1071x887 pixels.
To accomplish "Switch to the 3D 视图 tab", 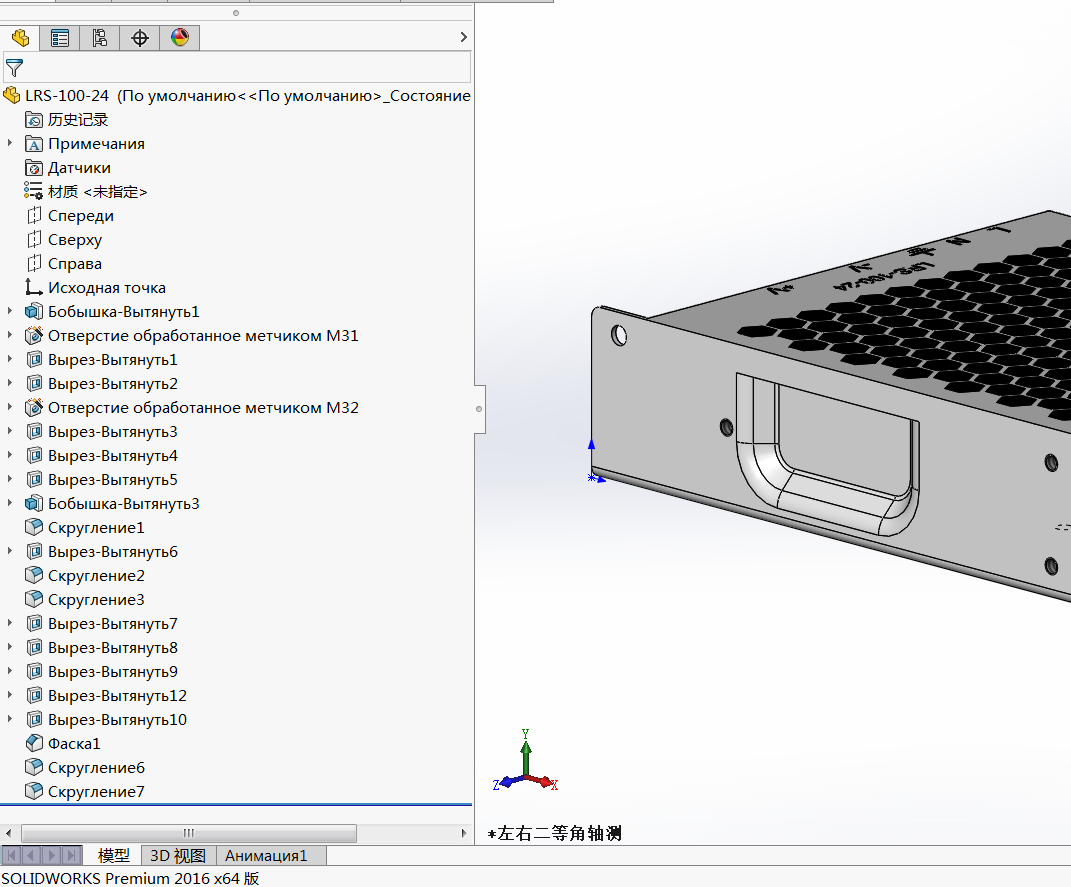I will tap(177, 856).
